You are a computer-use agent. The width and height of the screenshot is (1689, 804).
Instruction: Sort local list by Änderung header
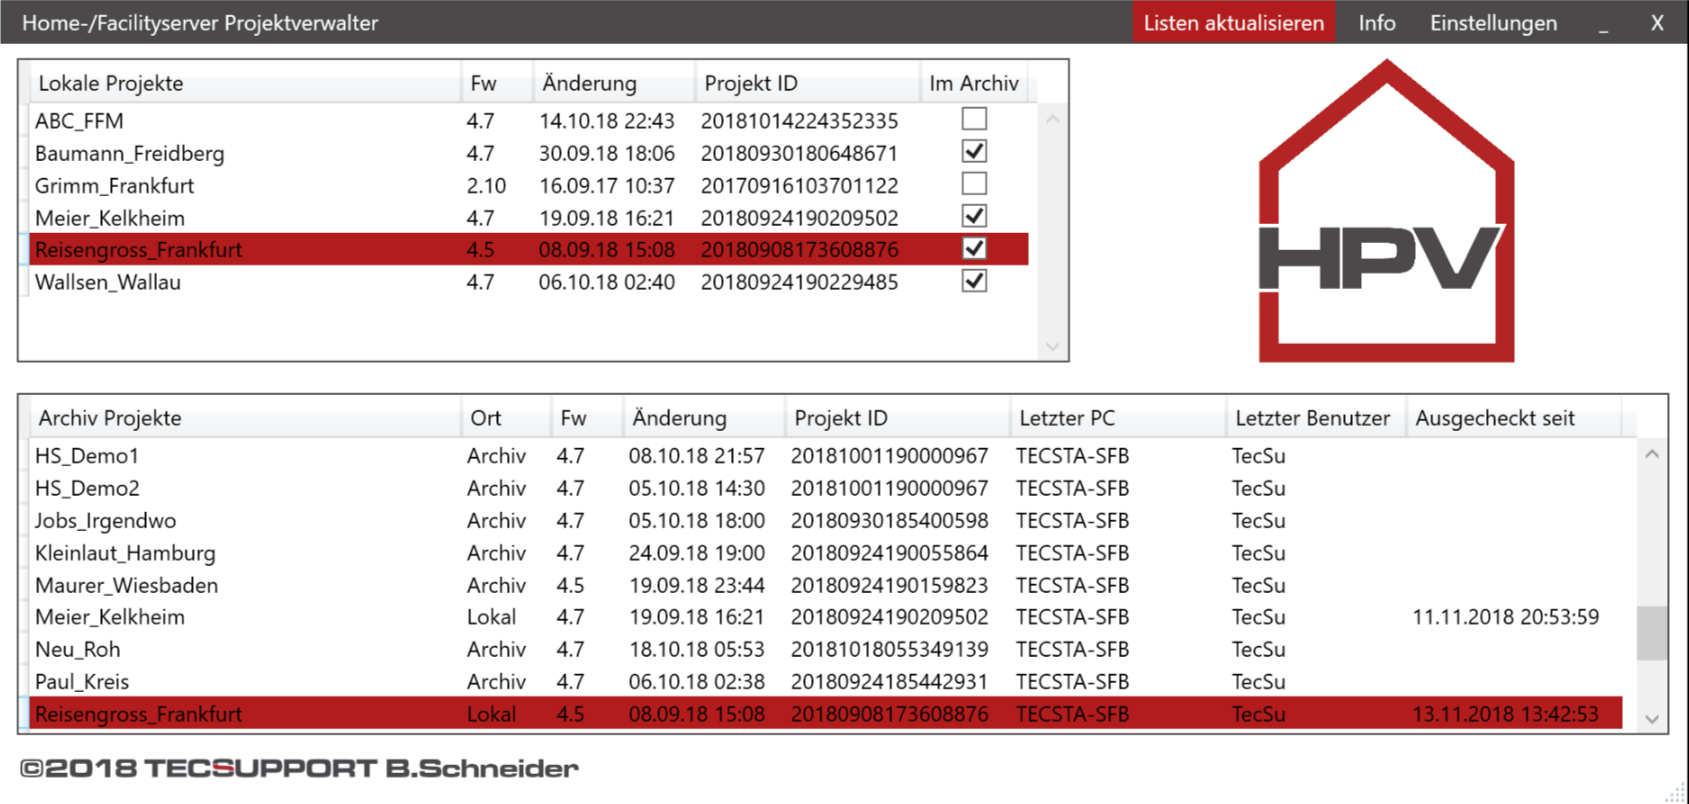point(613,83)
